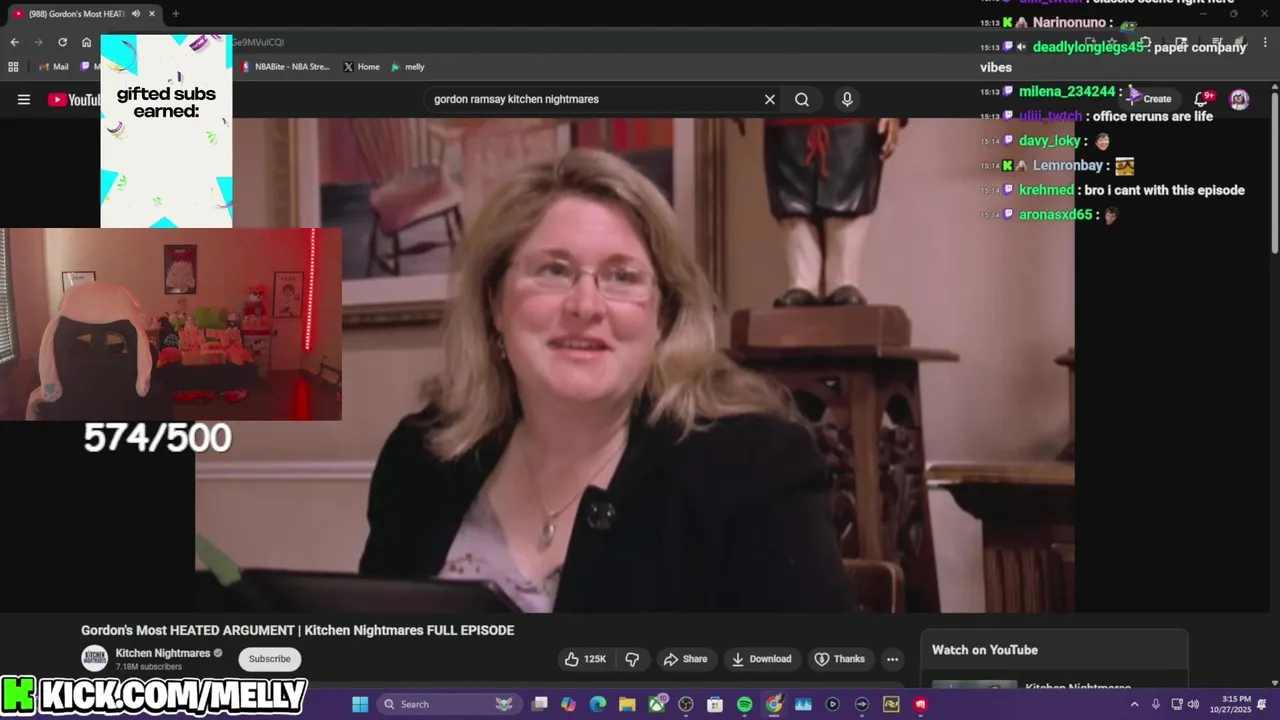Open the Kitchen Nightmares channel name link
The width and height of the screenshot is (1280, 720).
click(x=163, y=653)
